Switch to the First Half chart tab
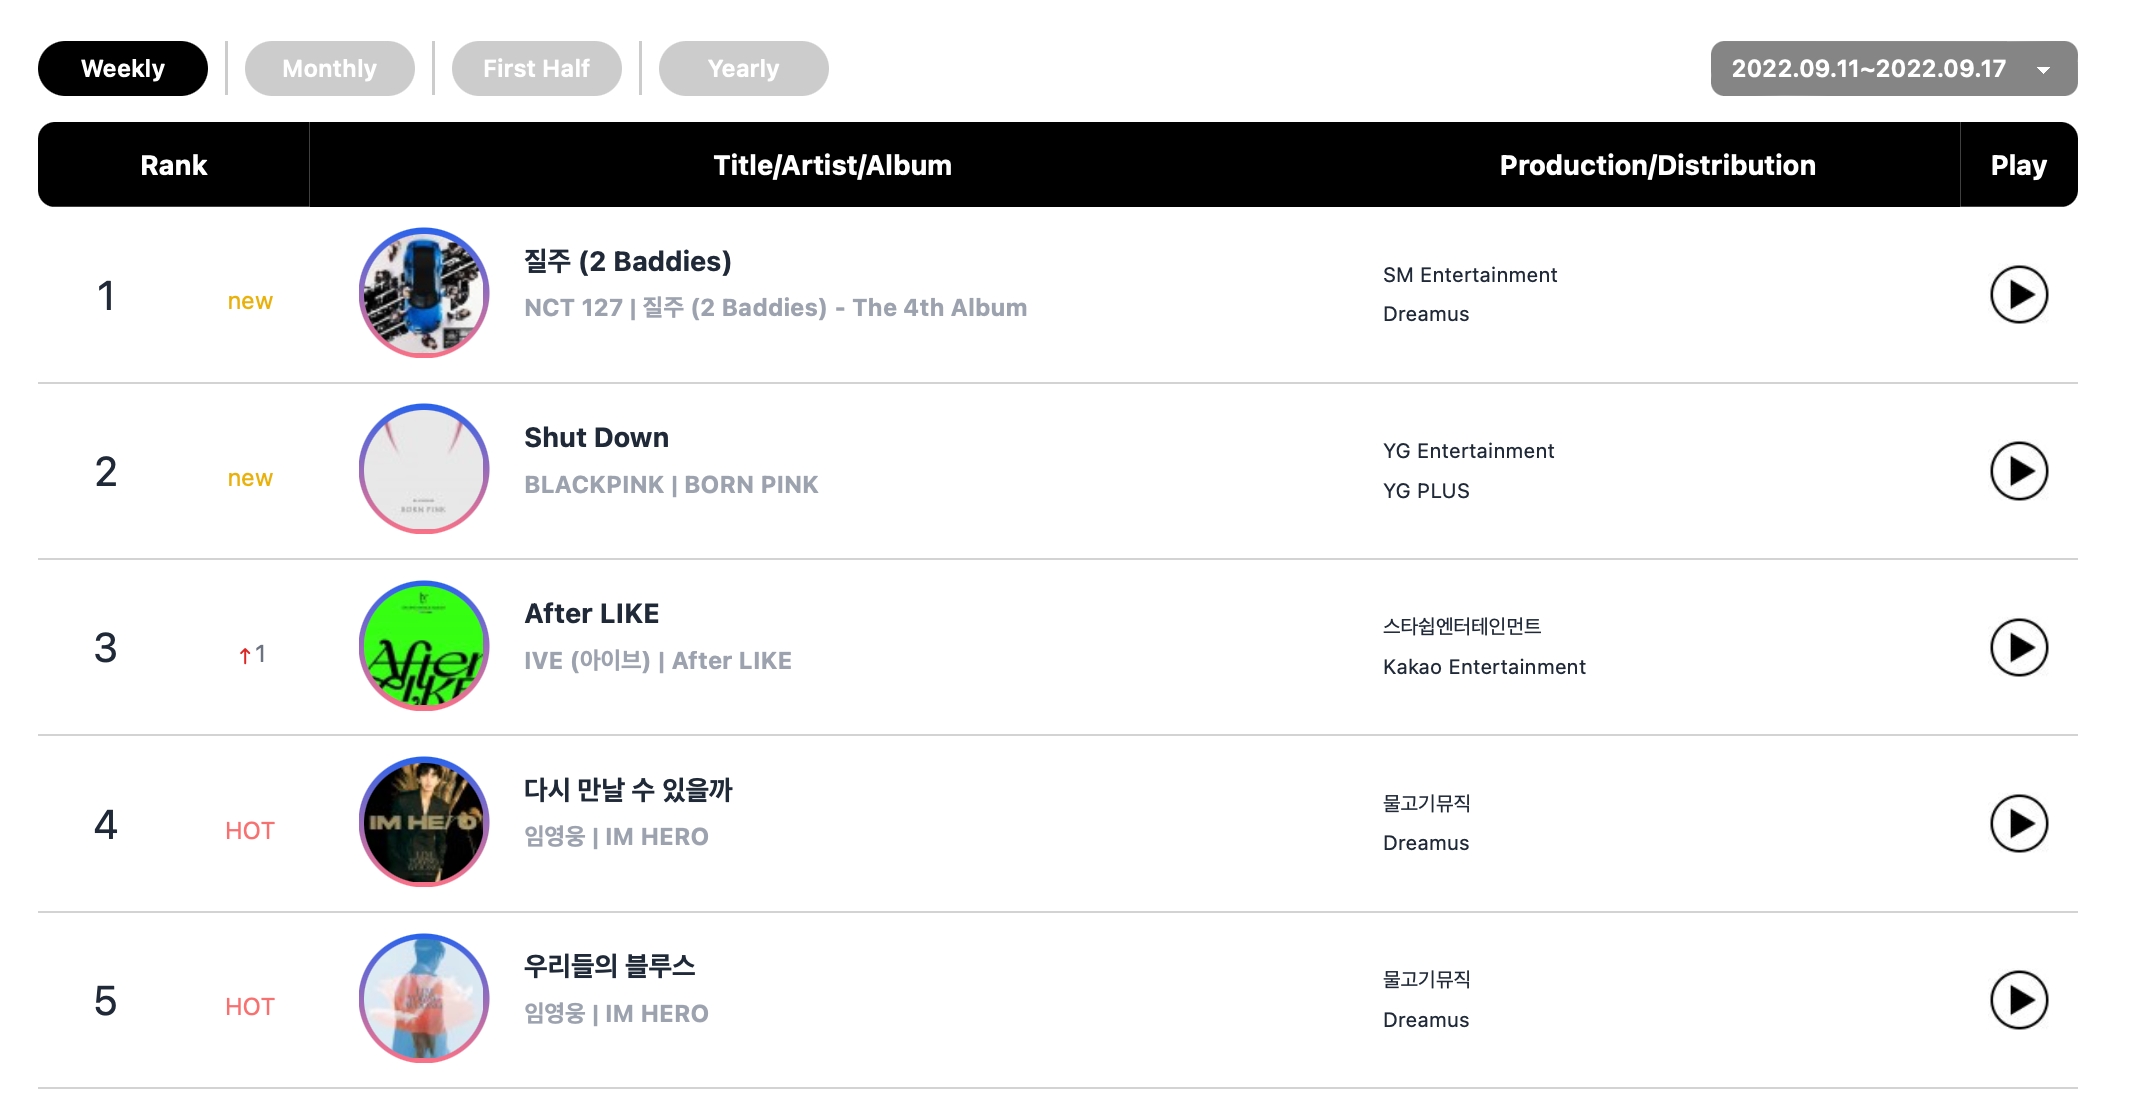Screen dimensions: 2129x1101 [x=536, y=68]
